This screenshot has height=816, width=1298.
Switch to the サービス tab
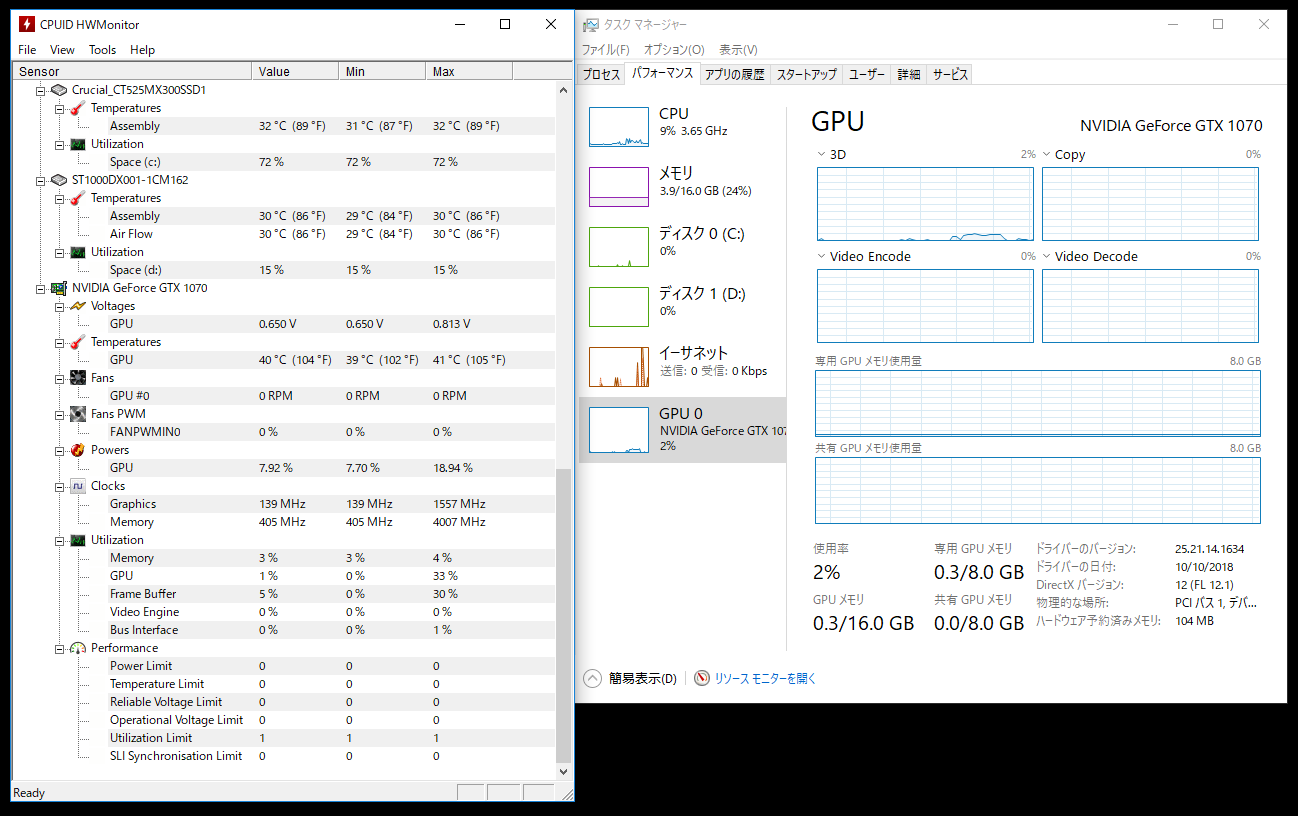coord(950,75)
